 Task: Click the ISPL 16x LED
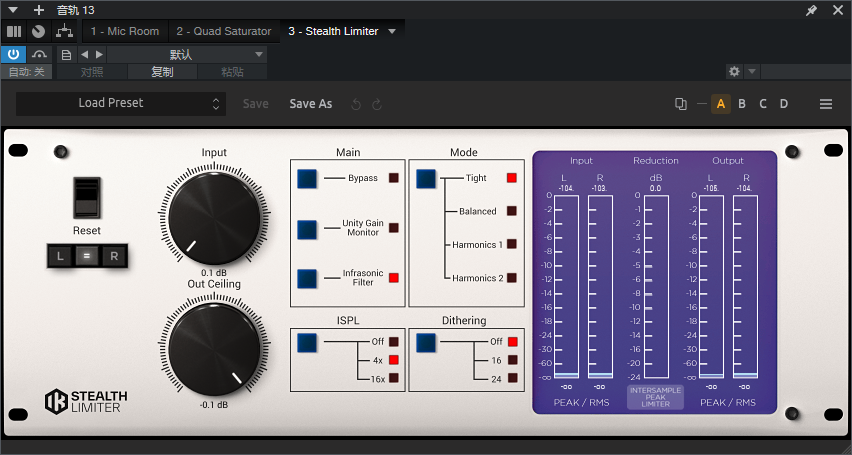click(x=394, y=378)
